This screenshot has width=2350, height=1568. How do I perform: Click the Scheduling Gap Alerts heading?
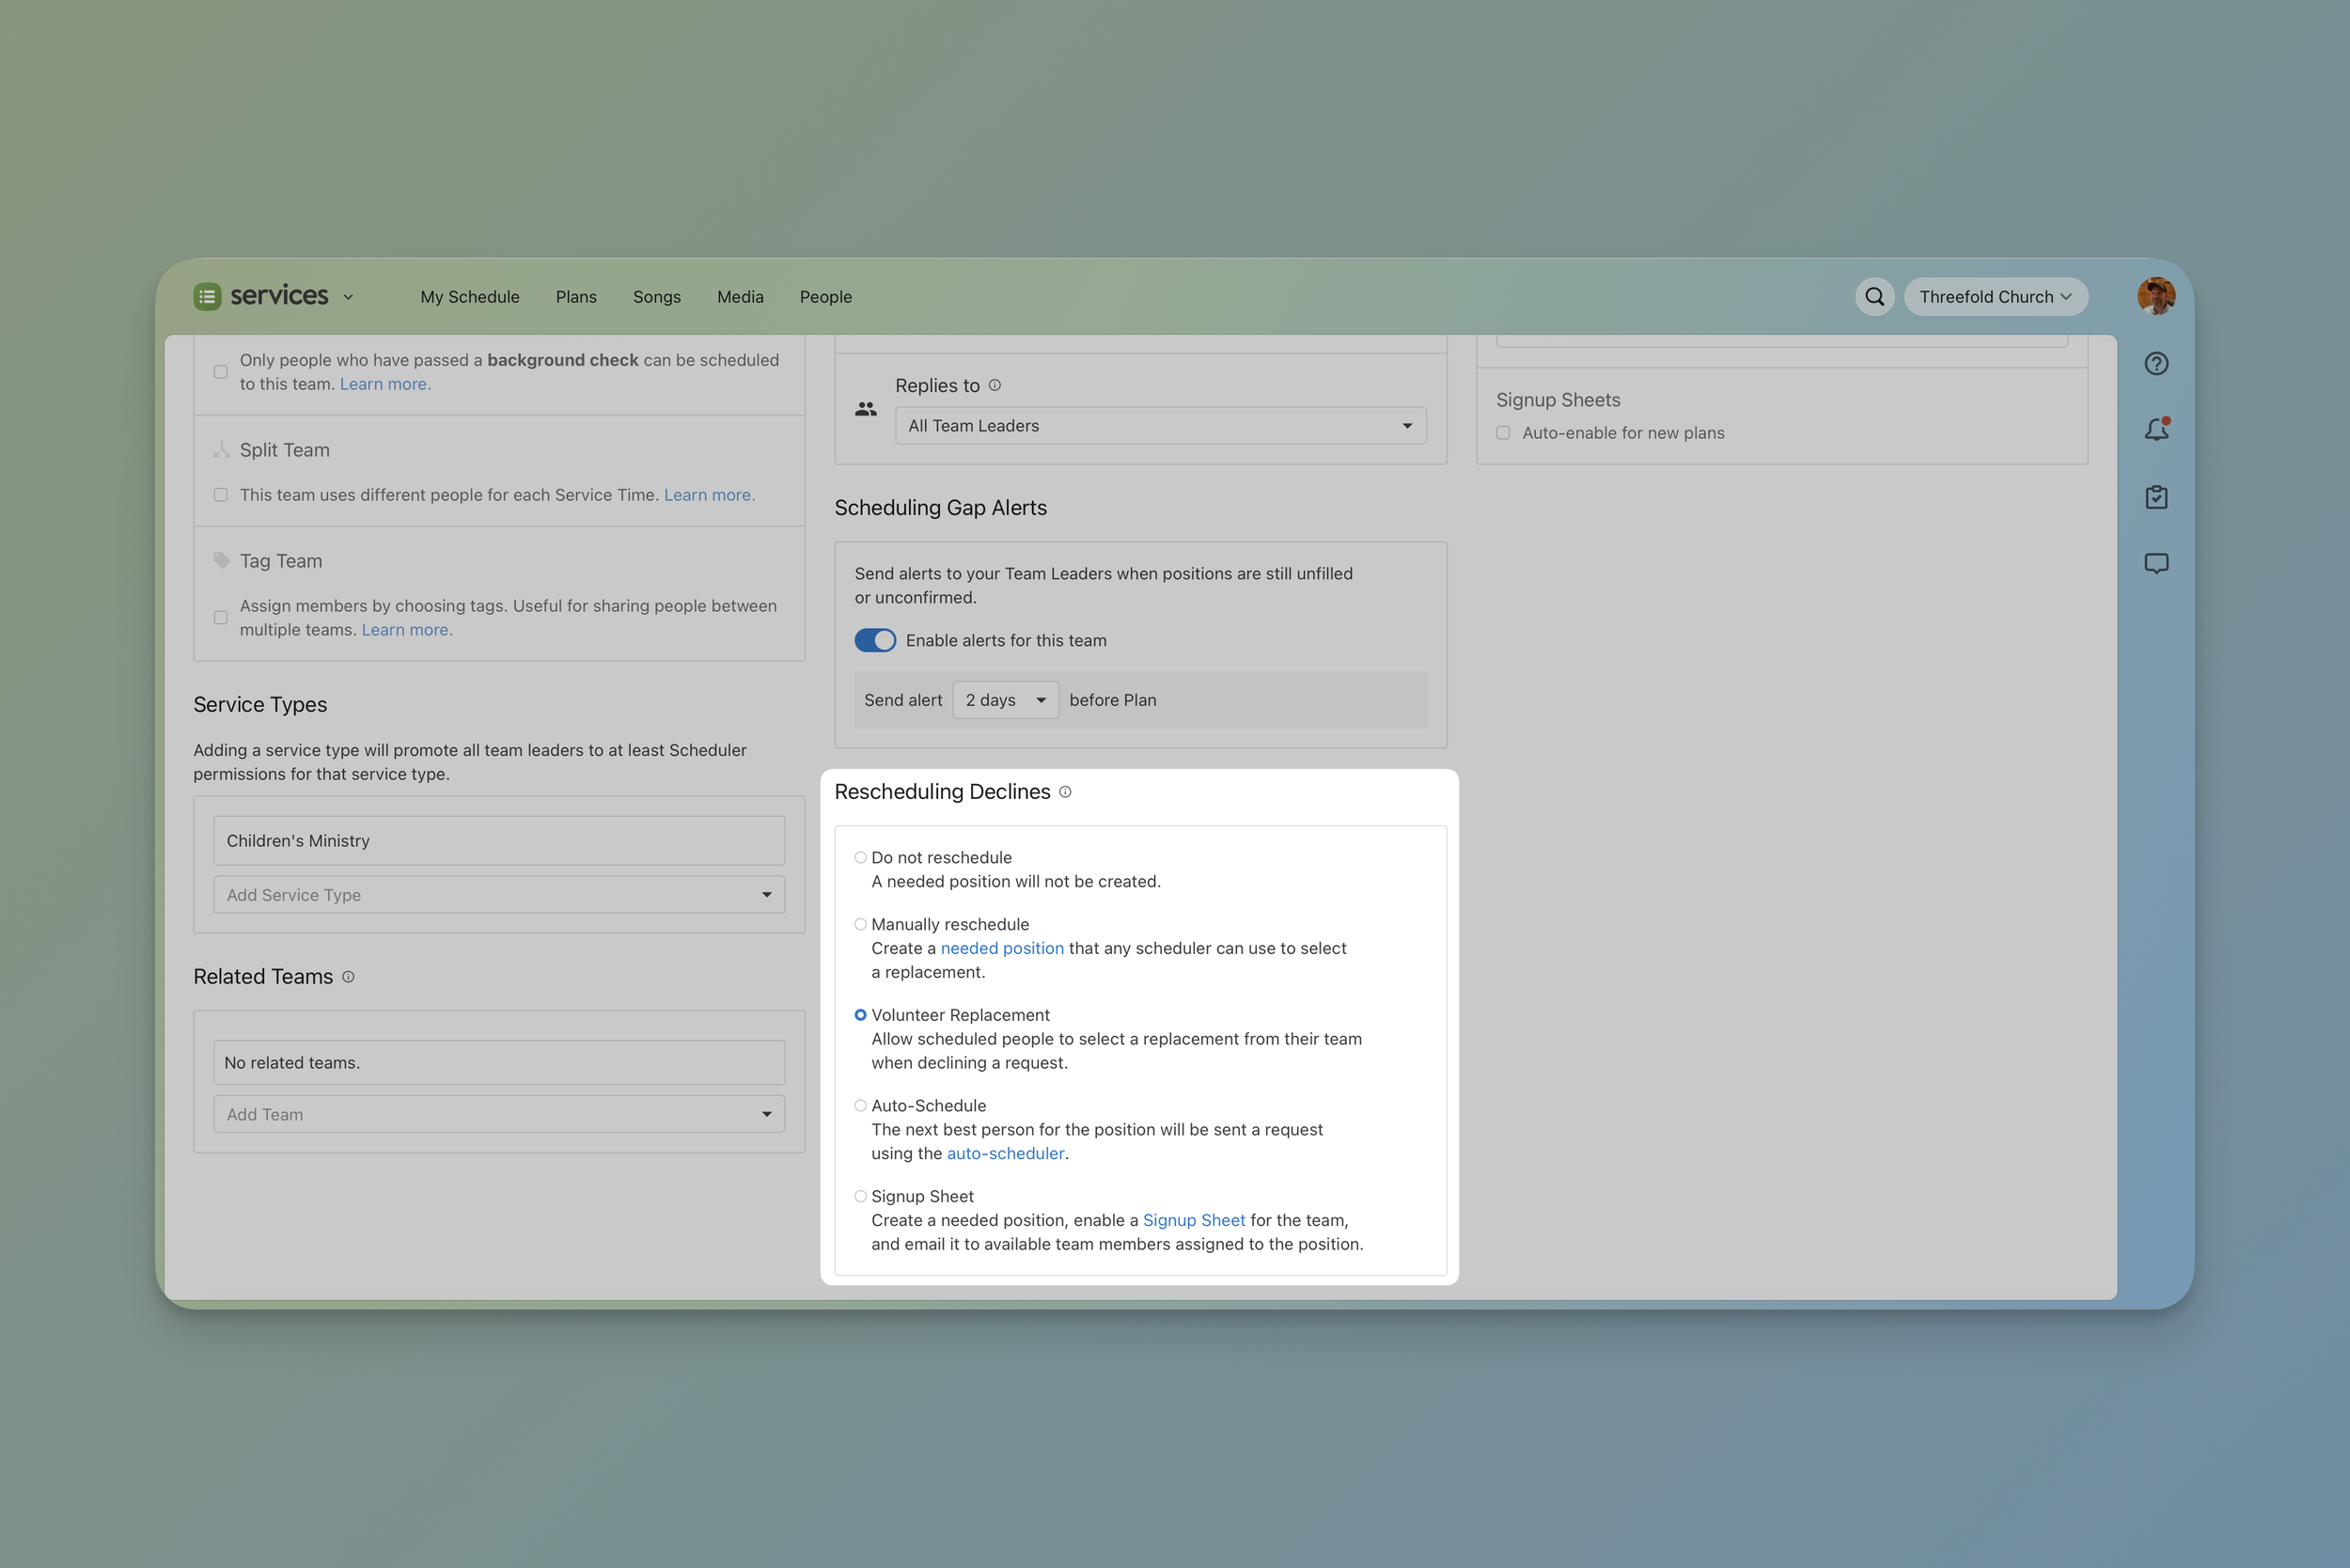click(x=940, y=508)
